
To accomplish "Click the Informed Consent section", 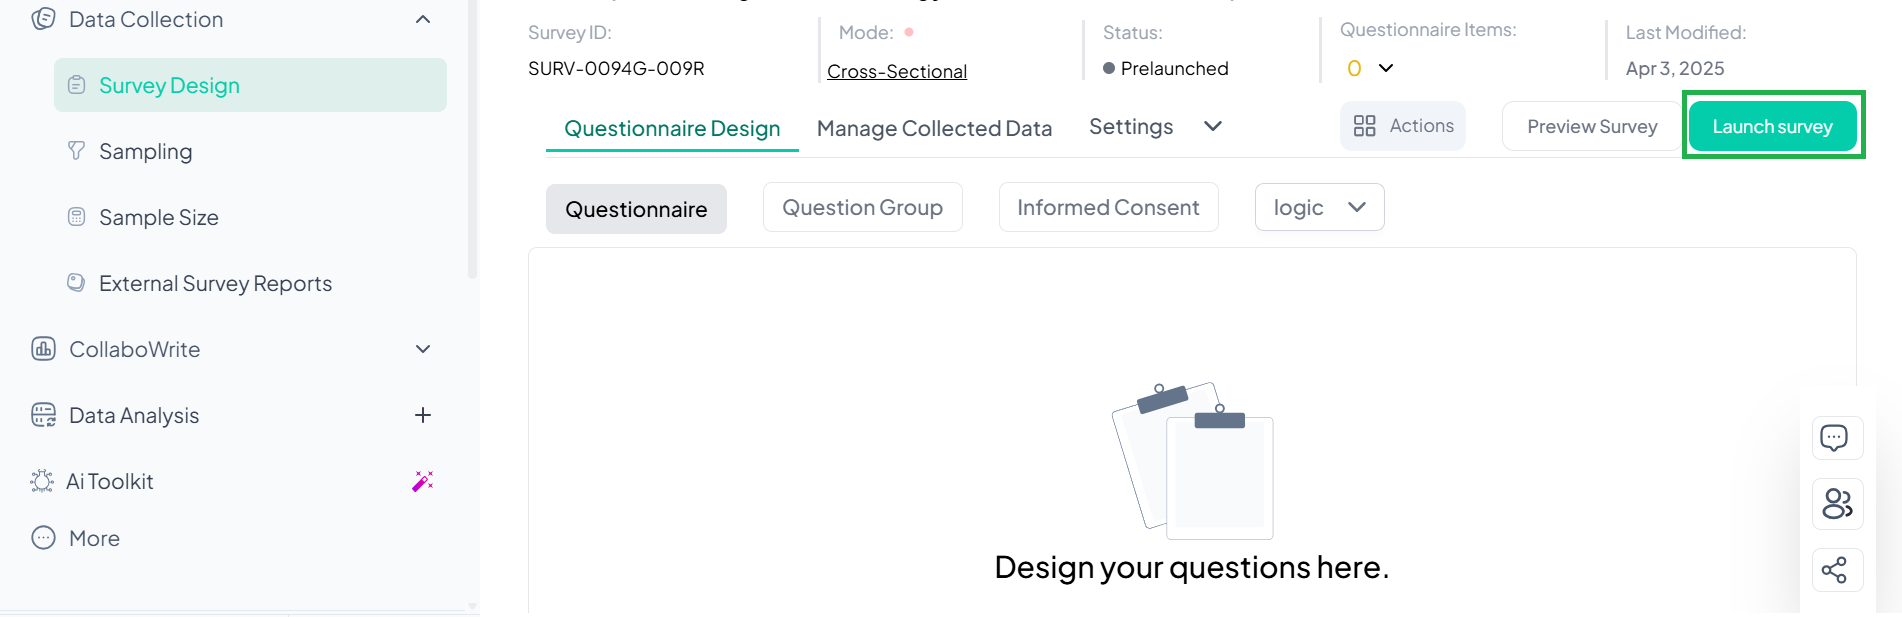I will [x=1107, y=207].
